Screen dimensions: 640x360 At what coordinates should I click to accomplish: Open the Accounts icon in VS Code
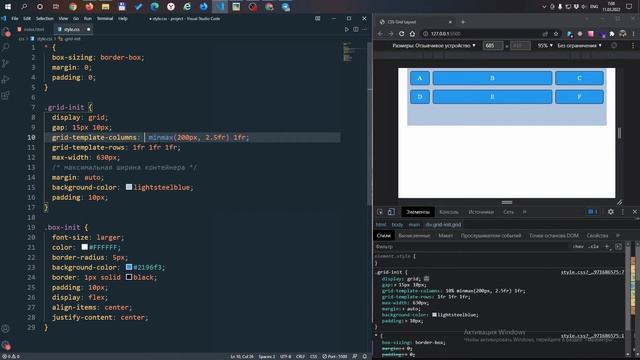tap(6, 329)
